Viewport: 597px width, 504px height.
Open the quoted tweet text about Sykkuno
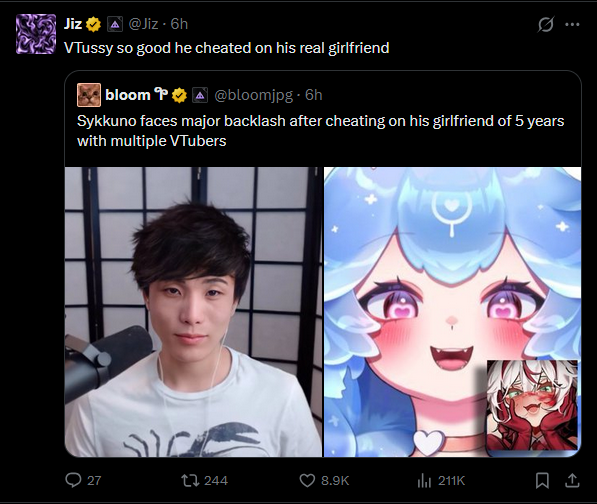click(321, 131)
